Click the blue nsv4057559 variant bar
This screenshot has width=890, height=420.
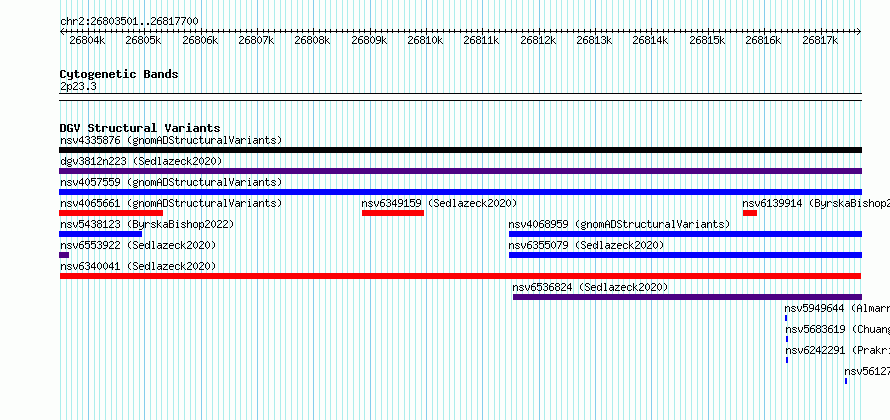coord(460,192)
